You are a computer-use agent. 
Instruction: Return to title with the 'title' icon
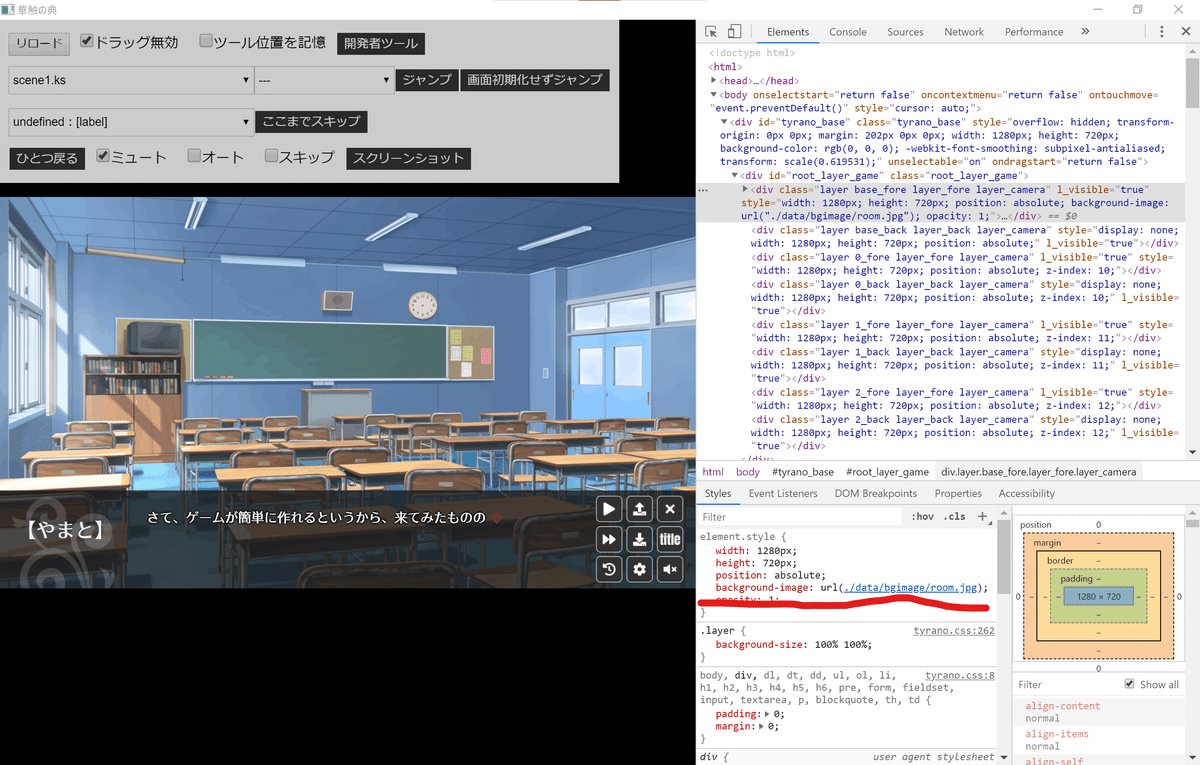[671, 539]
